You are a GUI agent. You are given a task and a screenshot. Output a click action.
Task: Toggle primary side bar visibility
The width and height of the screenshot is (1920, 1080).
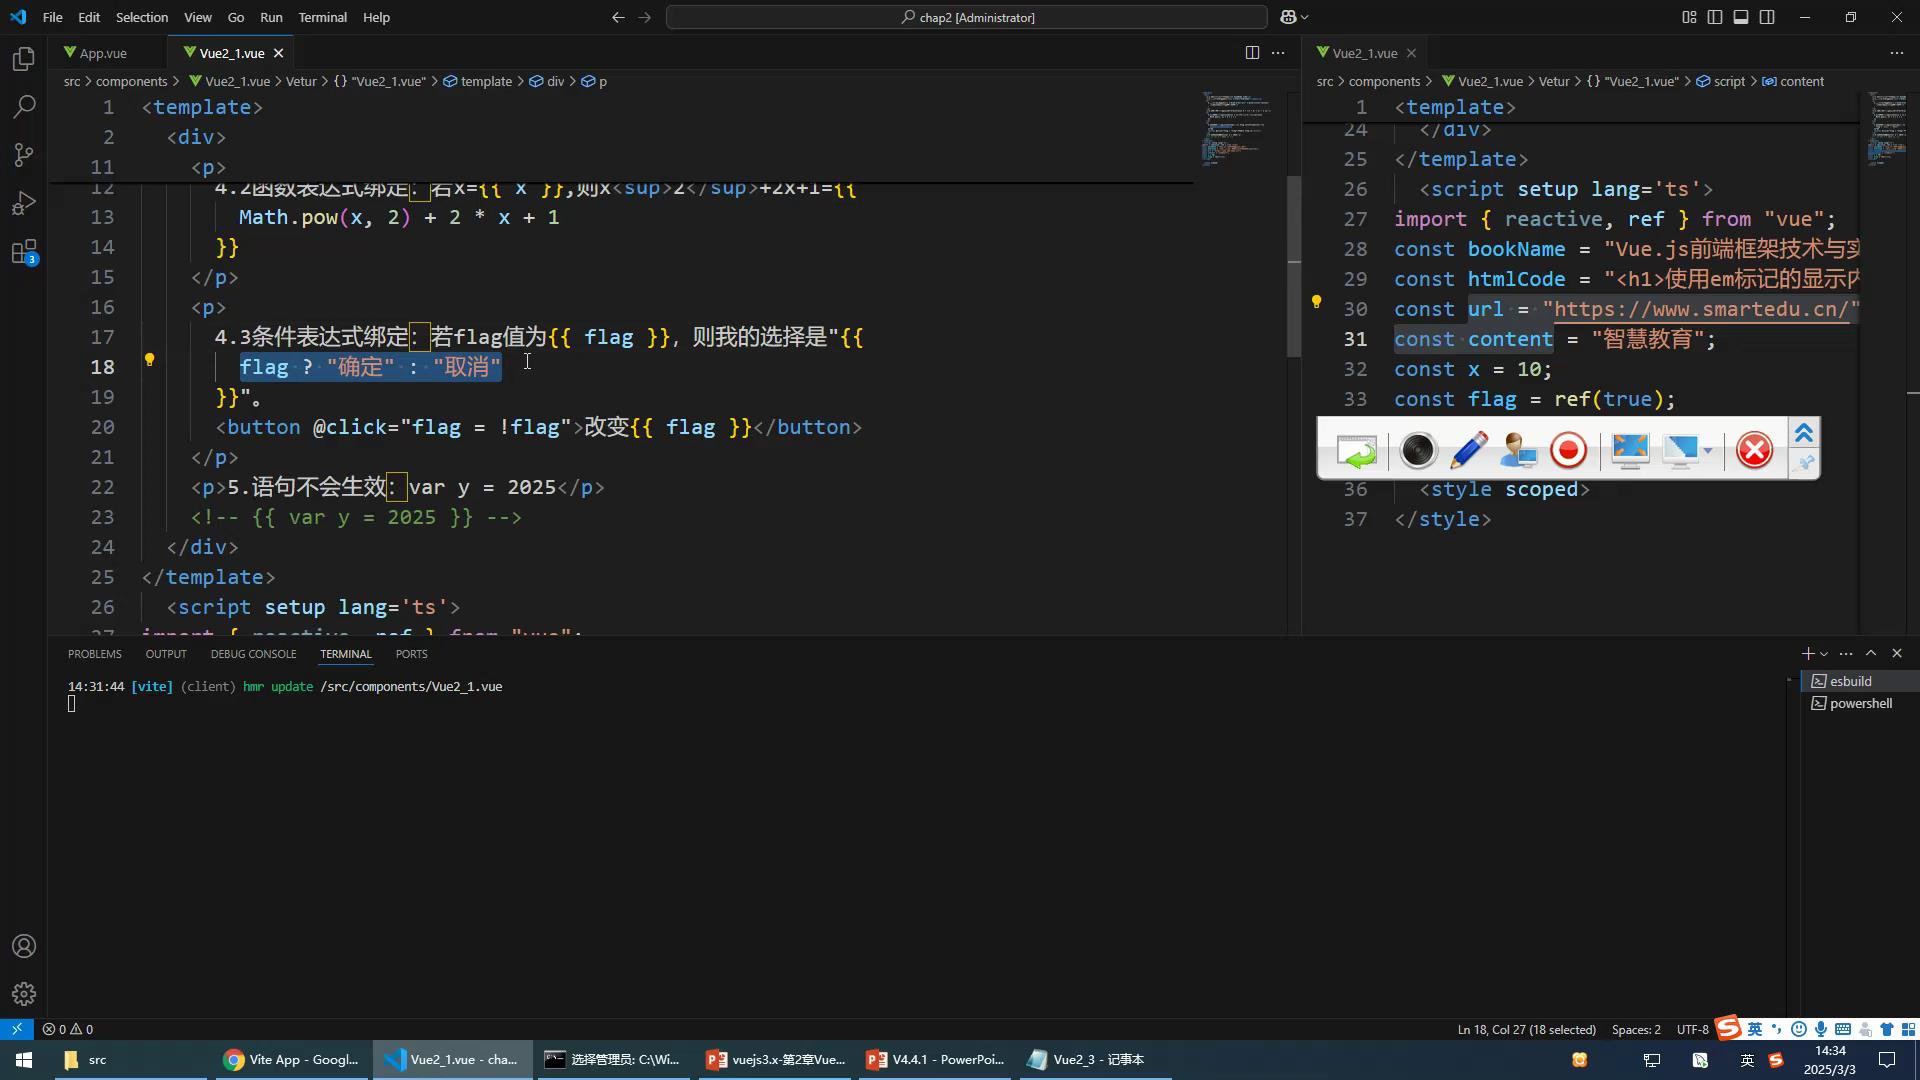coord(1715,17)
